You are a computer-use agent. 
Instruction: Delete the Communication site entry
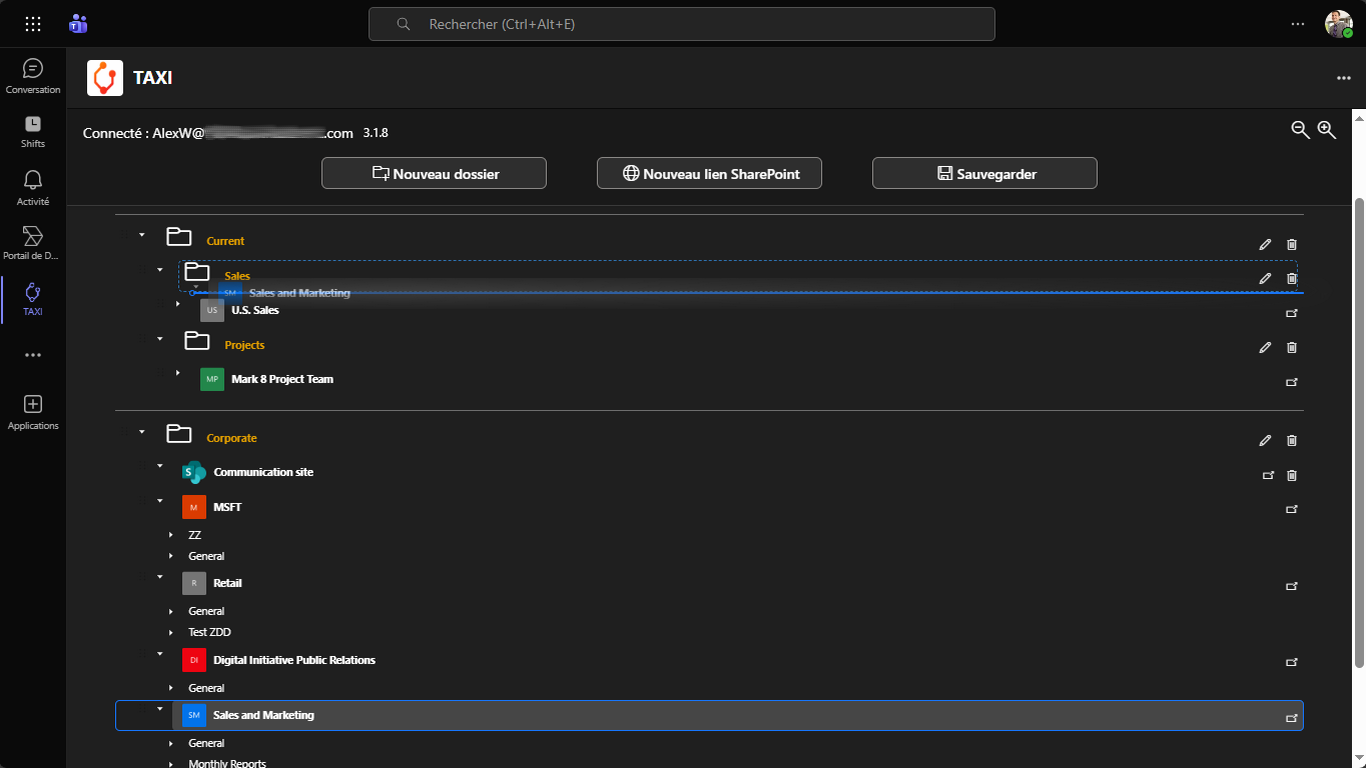(1292, 476)
